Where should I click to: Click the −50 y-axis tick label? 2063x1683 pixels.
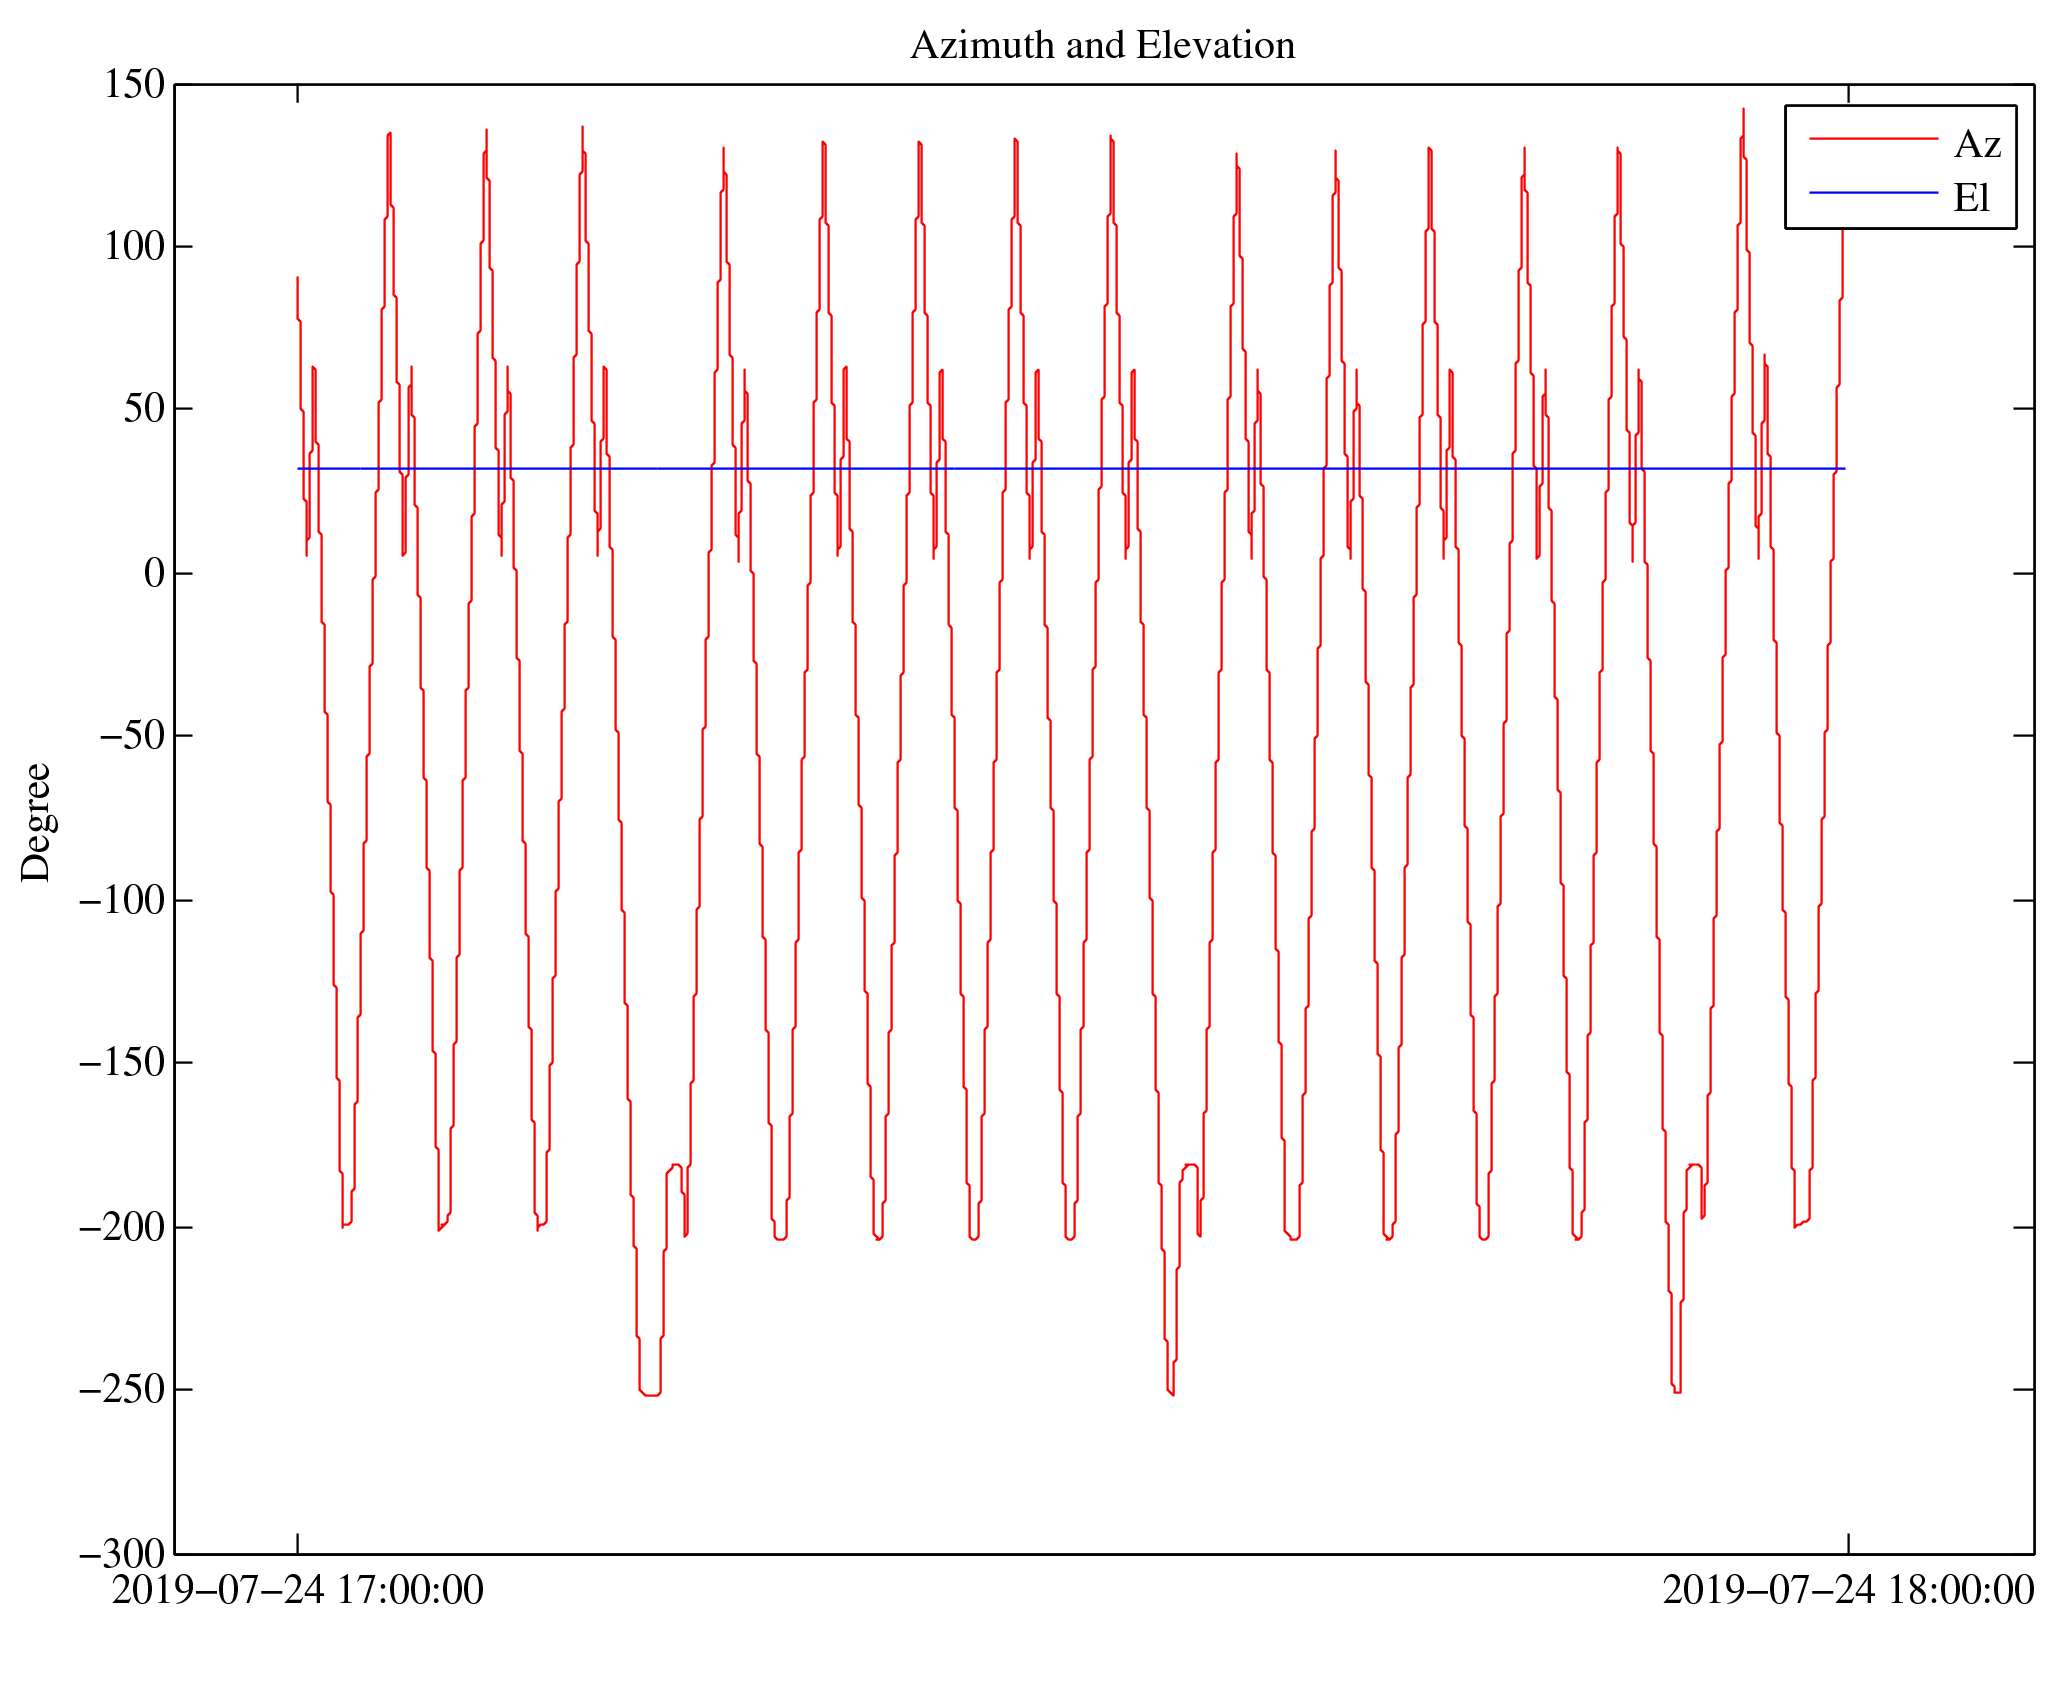click(130, 736)
